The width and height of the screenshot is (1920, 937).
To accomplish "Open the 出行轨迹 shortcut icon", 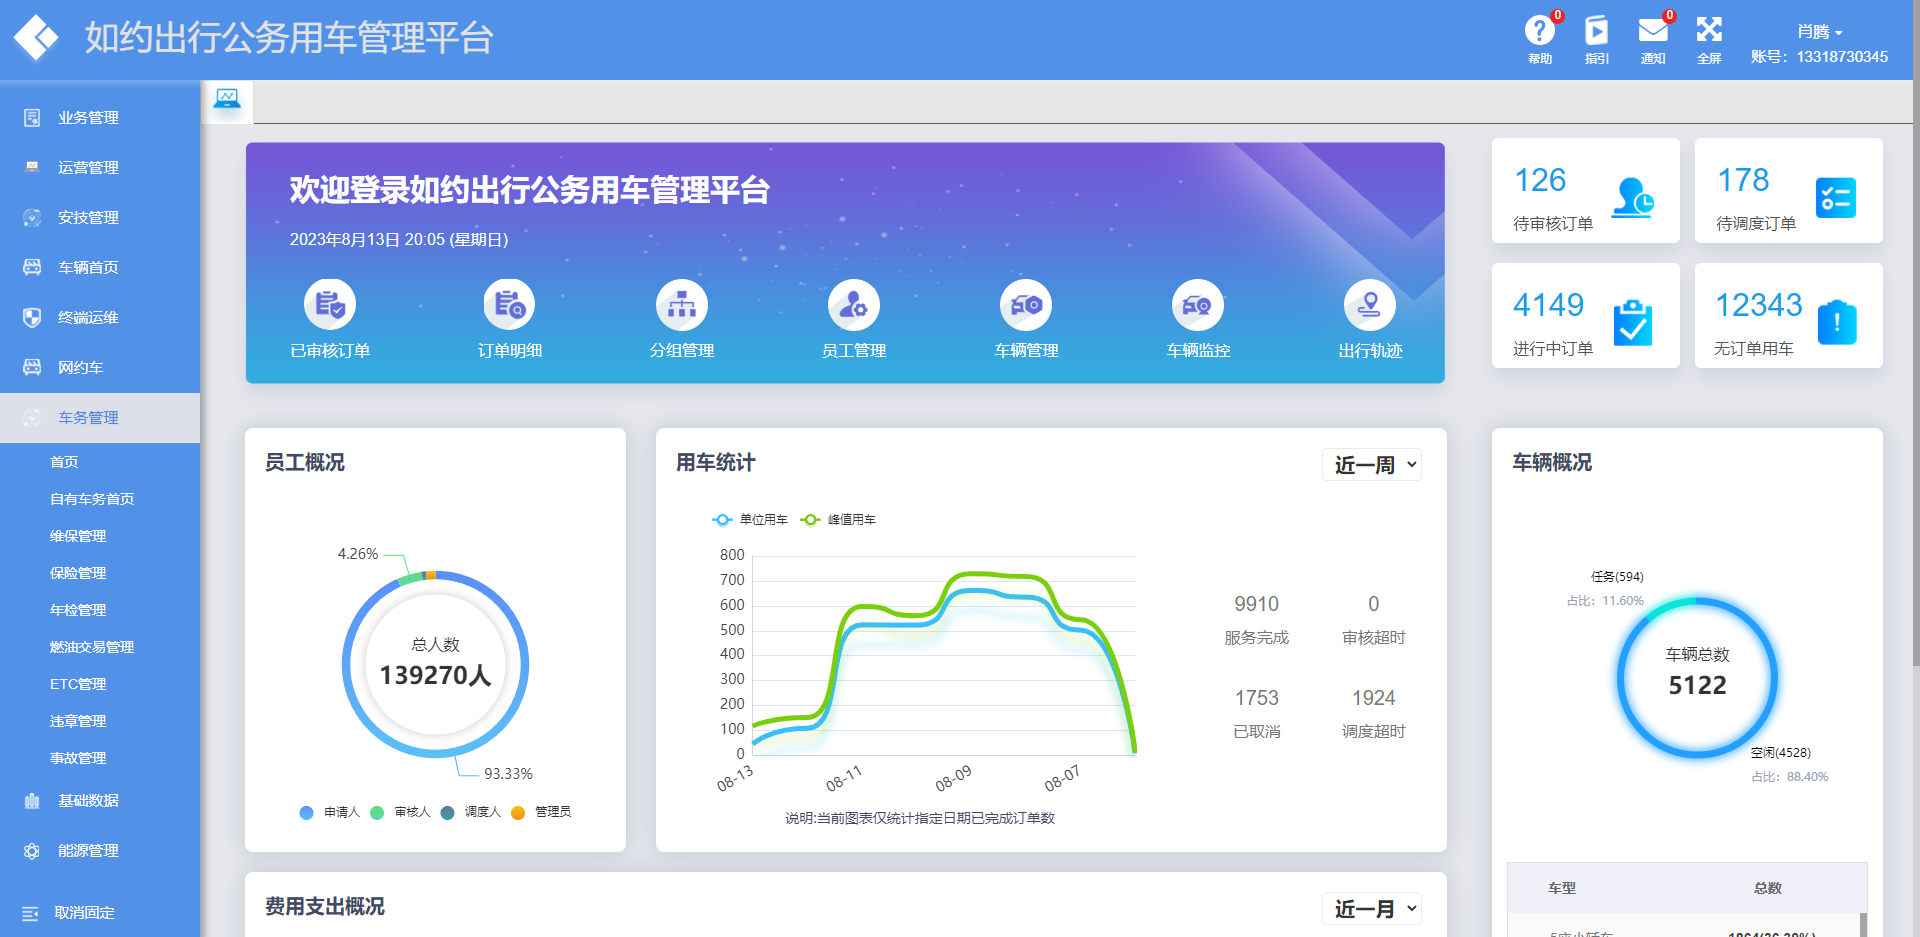I will tap(1370, 305).
